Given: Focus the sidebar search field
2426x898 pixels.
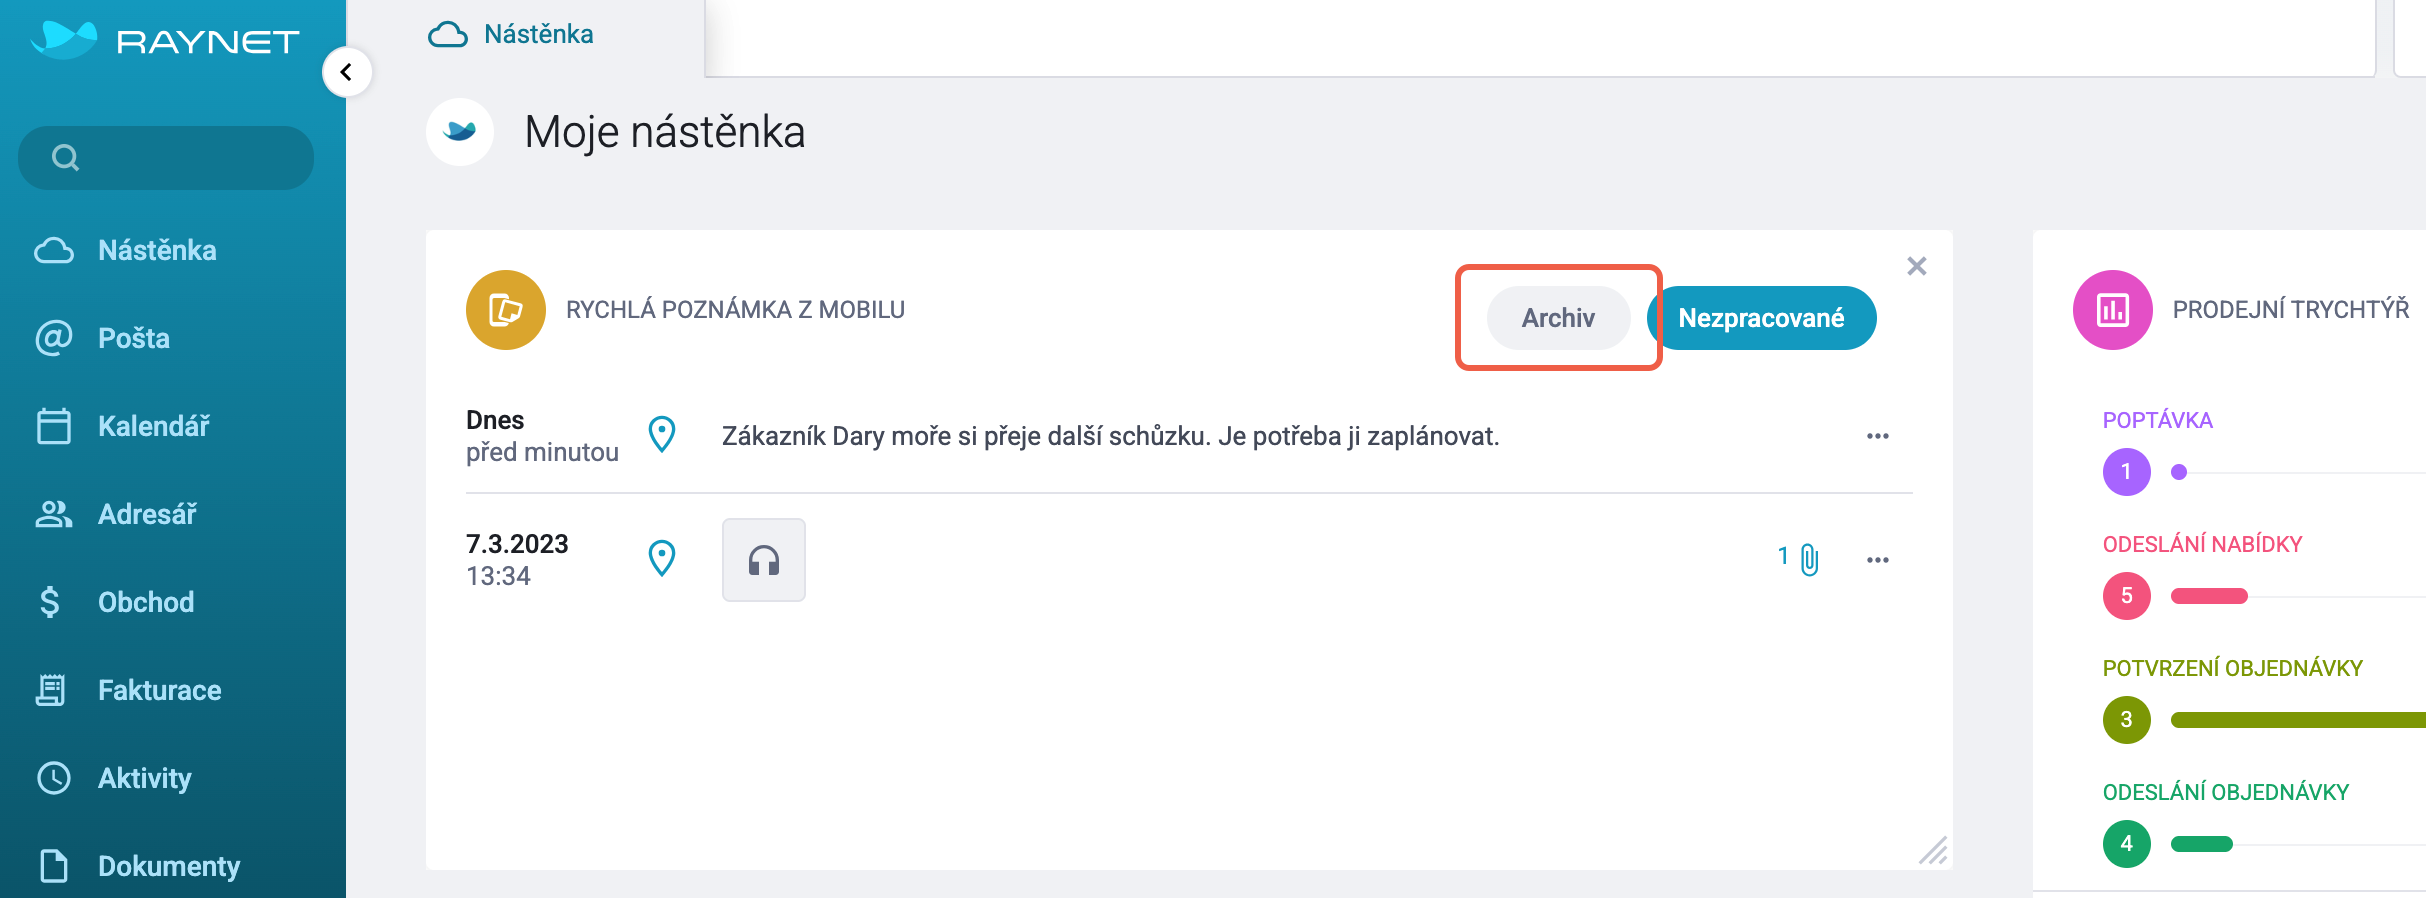Looking at the screenshot, I should [166, 158].
